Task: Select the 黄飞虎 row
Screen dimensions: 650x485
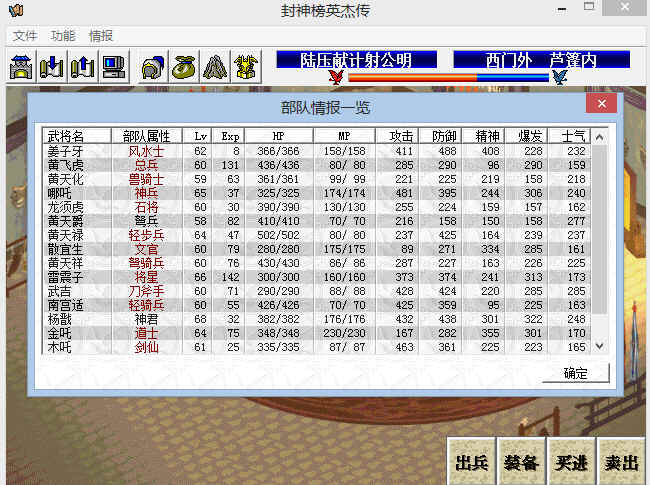Action: coord(317,165)
